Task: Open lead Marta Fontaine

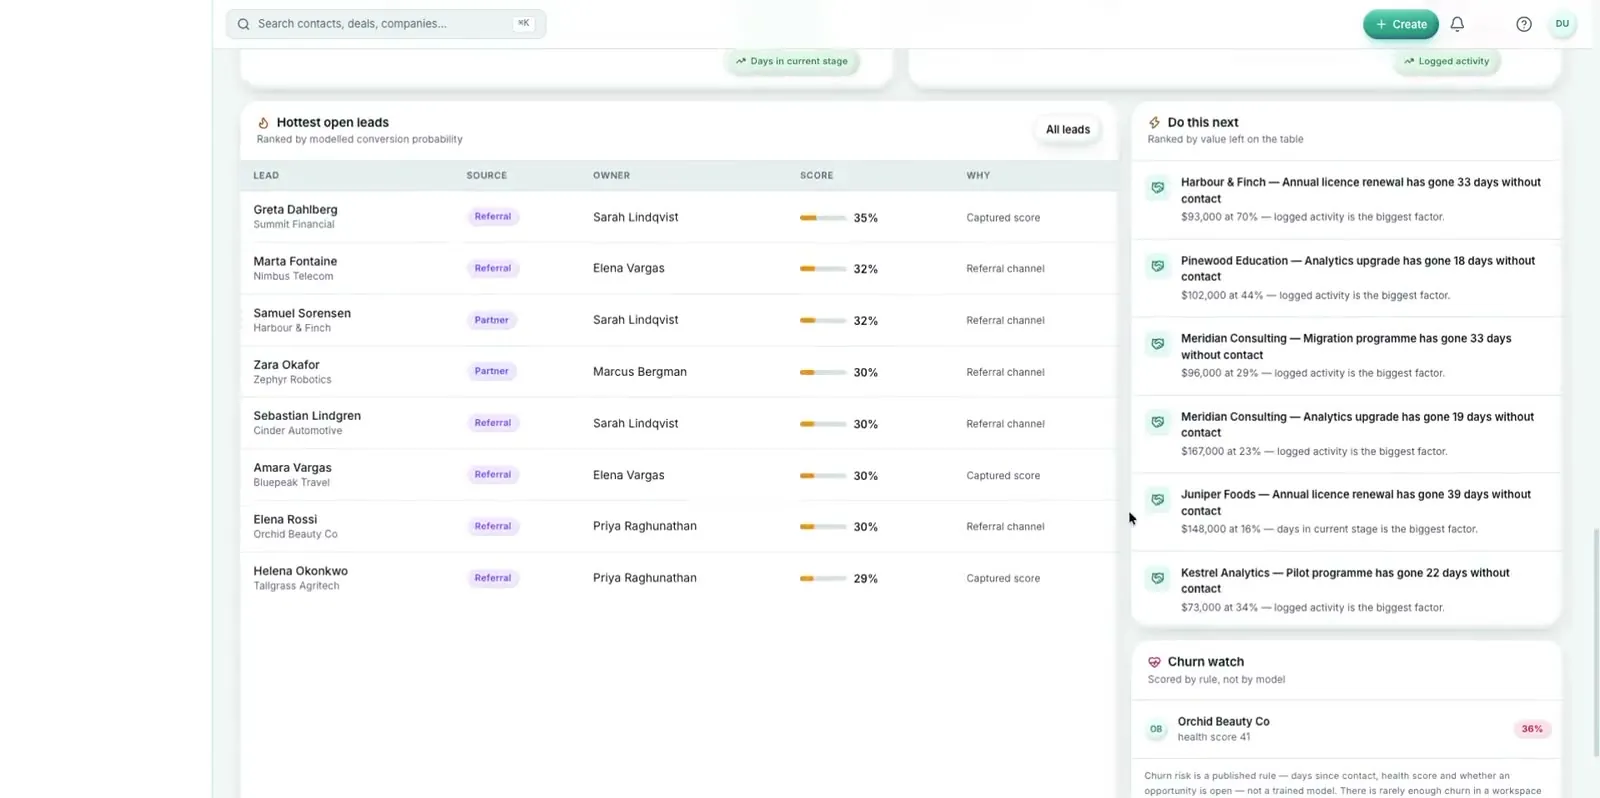Action: tap(295, 262)
